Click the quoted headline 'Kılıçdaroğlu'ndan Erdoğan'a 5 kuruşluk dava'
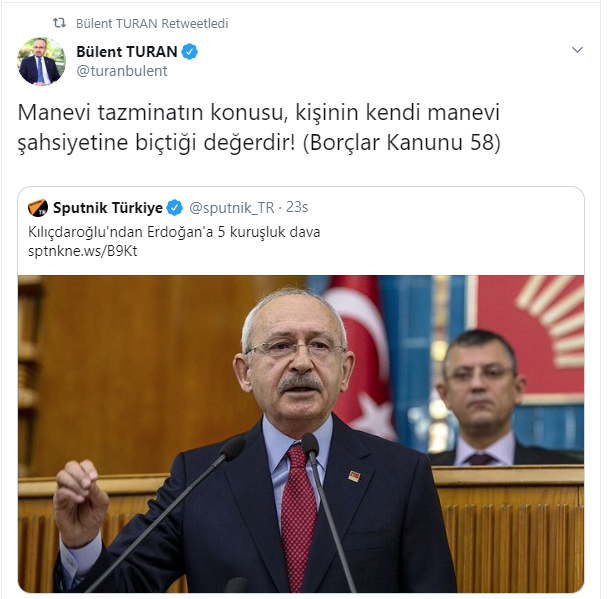 pyautogui.click(x=174, y=232)
